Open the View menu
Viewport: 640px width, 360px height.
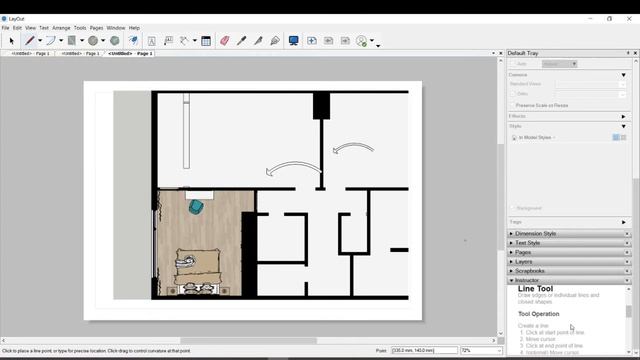tap(31, 28)
